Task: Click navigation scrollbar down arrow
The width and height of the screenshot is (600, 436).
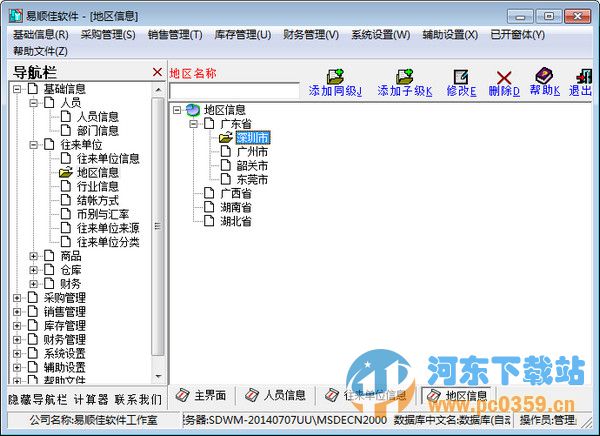Action: (x=158, y=377)
